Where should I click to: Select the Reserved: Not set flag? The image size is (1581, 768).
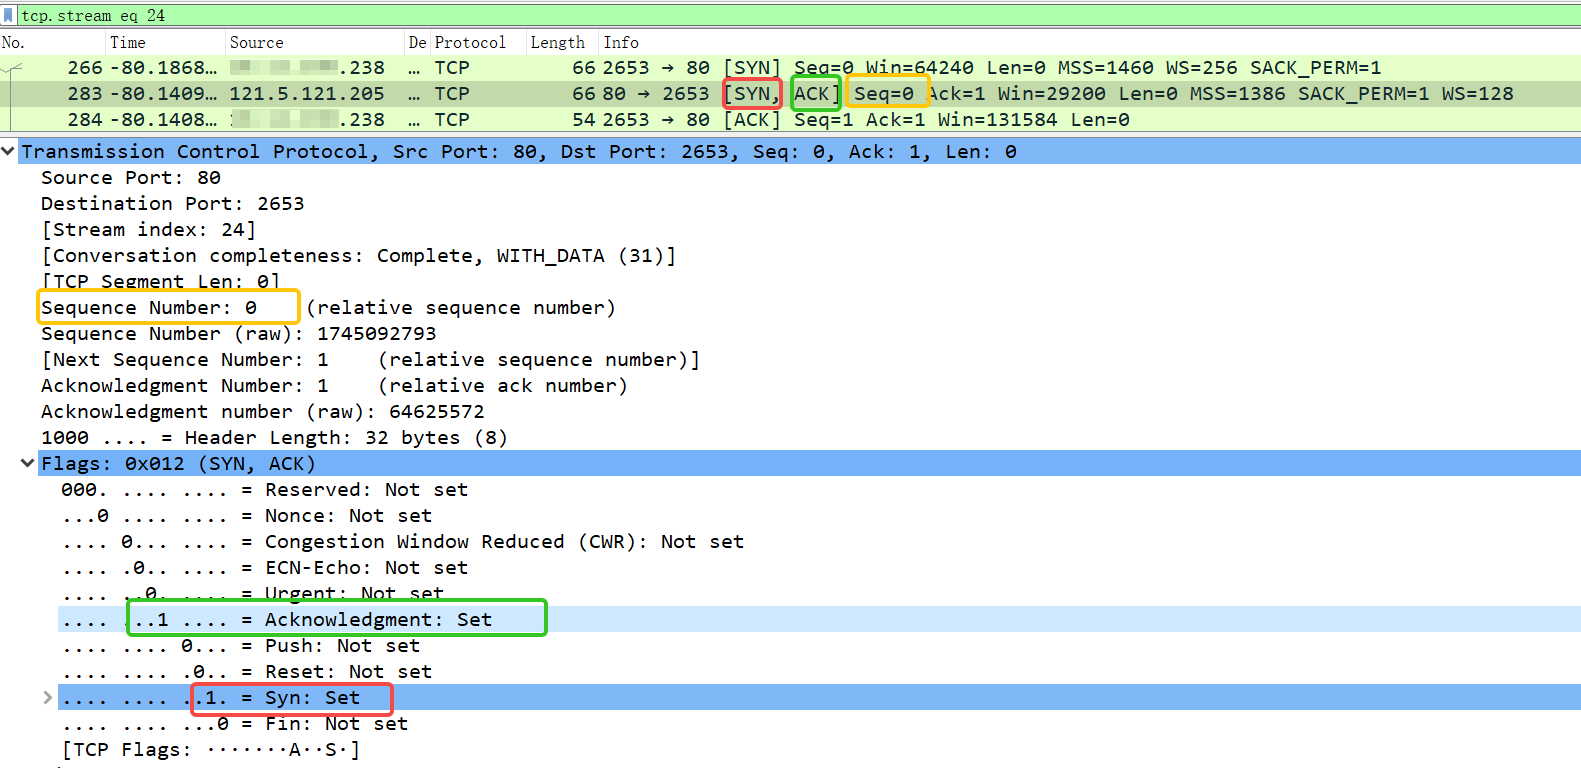pos(264,489)
